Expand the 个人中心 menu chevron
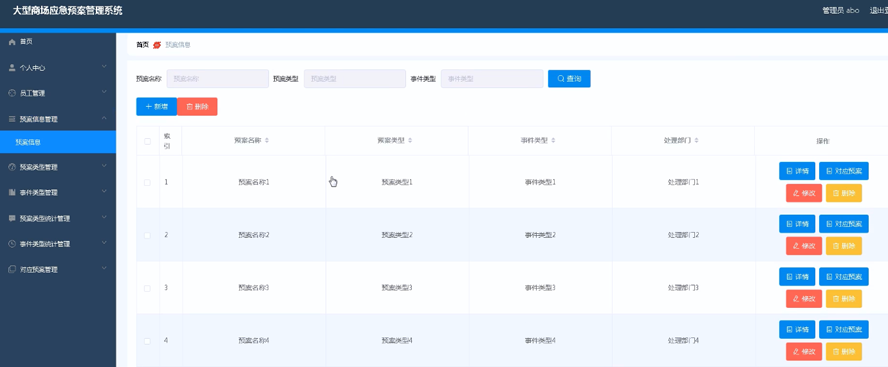 pyautogui.click(x=104, y=67)
